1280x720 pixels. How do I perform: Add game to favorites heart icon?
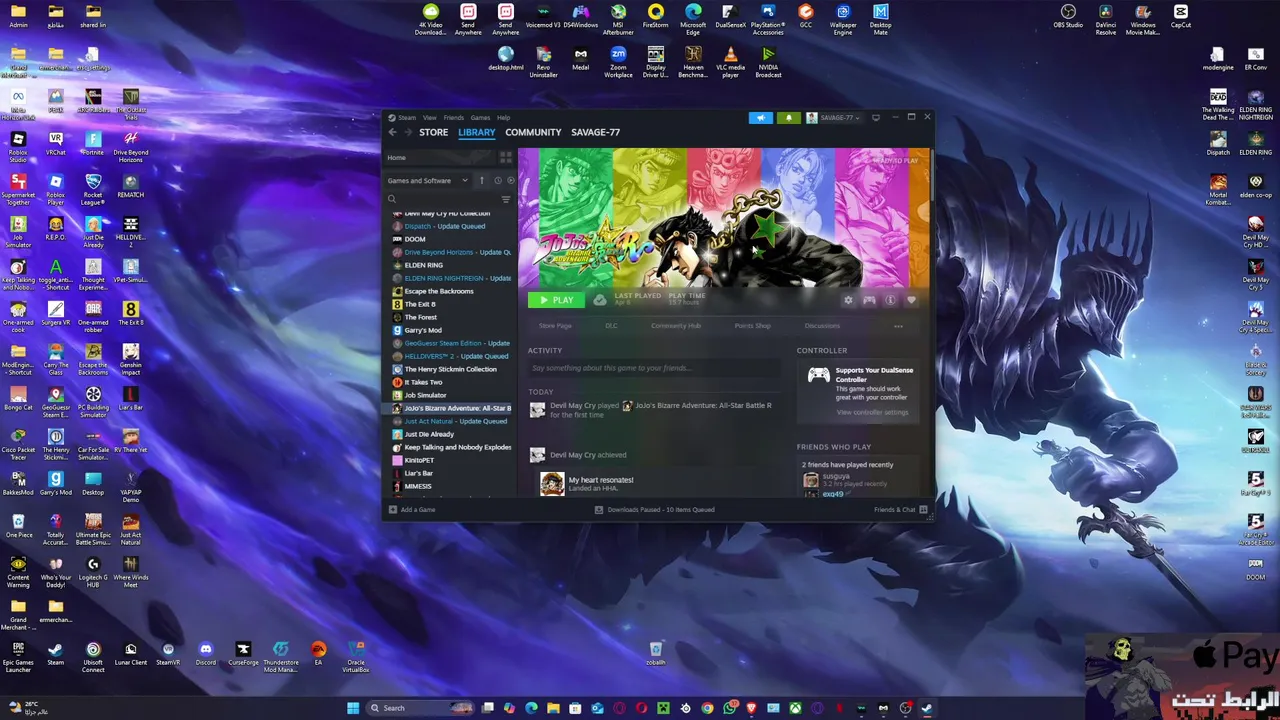(x=911, y=300)
